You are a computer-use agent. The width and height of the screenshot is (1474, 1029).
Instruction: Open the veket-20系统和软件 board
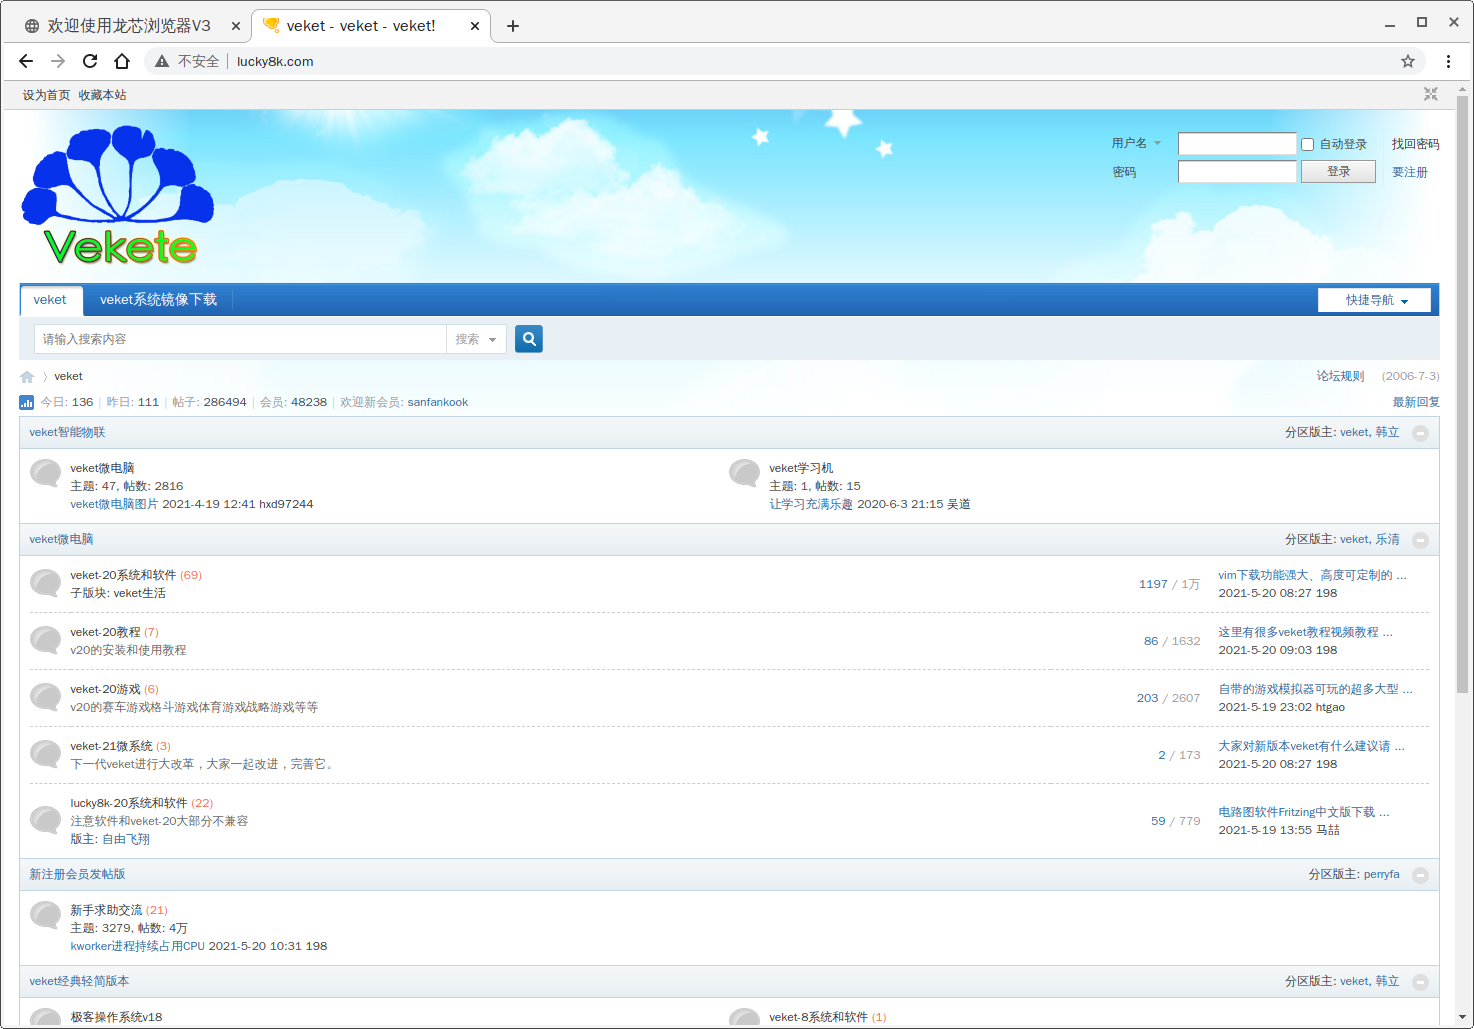[123, 575]
